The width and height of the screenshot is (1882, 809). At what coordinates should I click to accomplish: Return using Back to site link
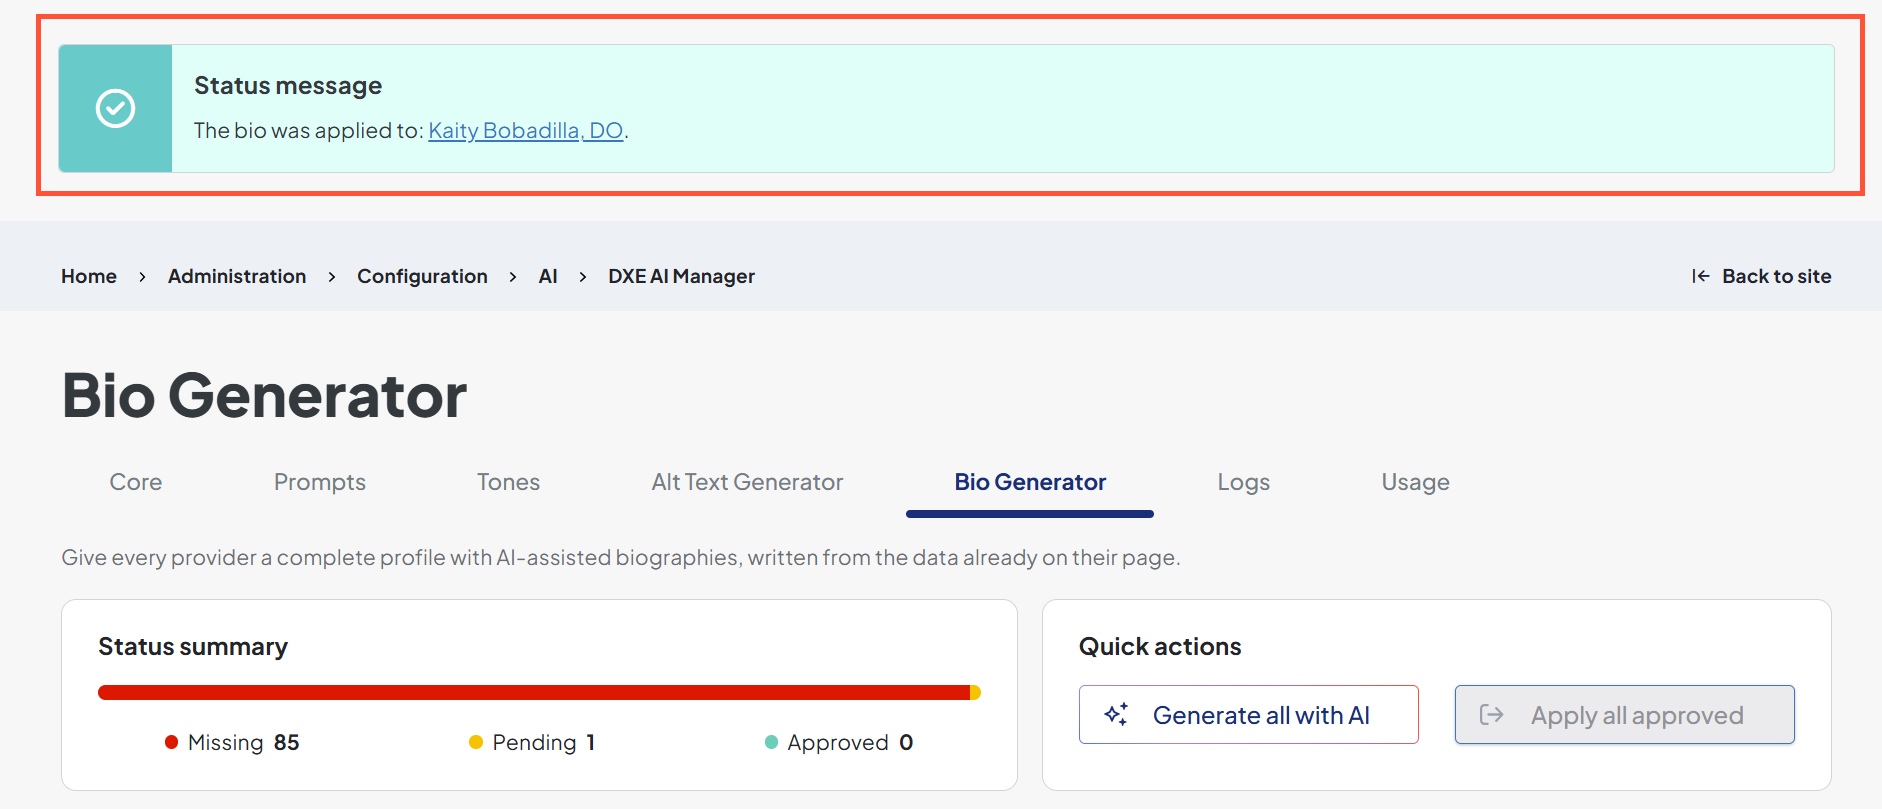(1761, 276)
